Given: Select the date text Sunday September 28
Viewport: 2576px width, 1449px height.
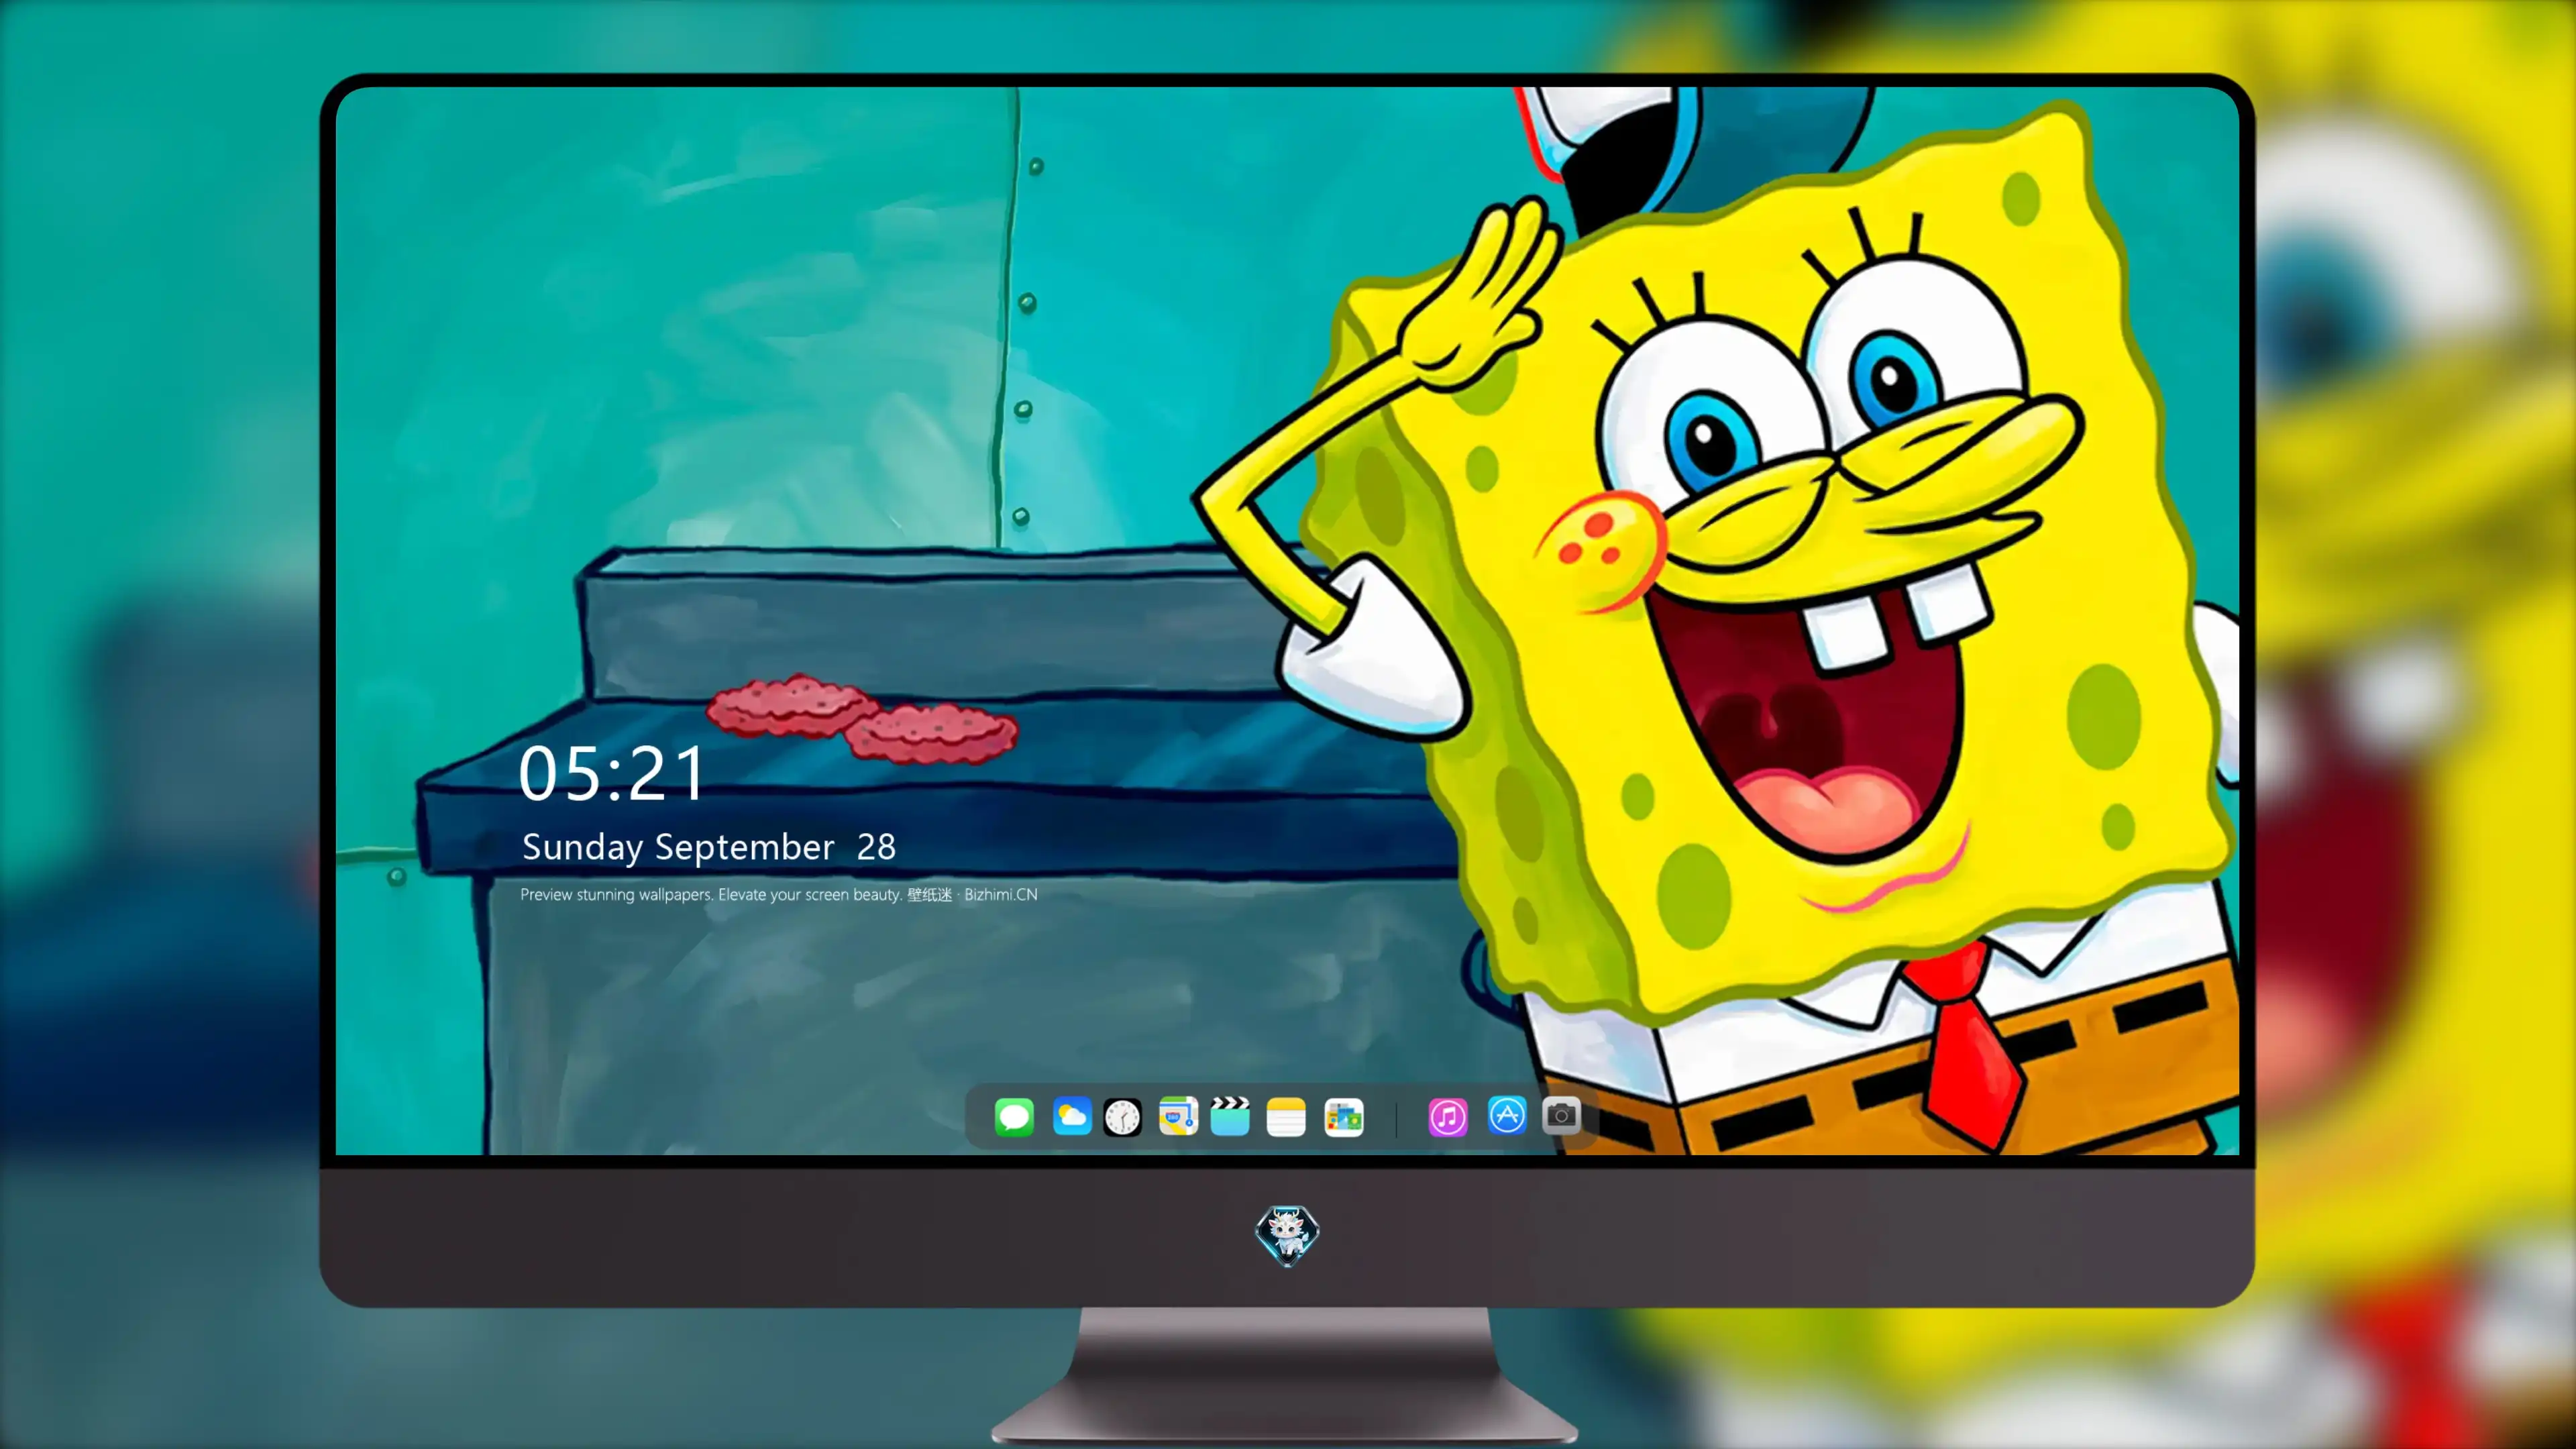Looking at the screenshot, I should (x=709, y=847).
